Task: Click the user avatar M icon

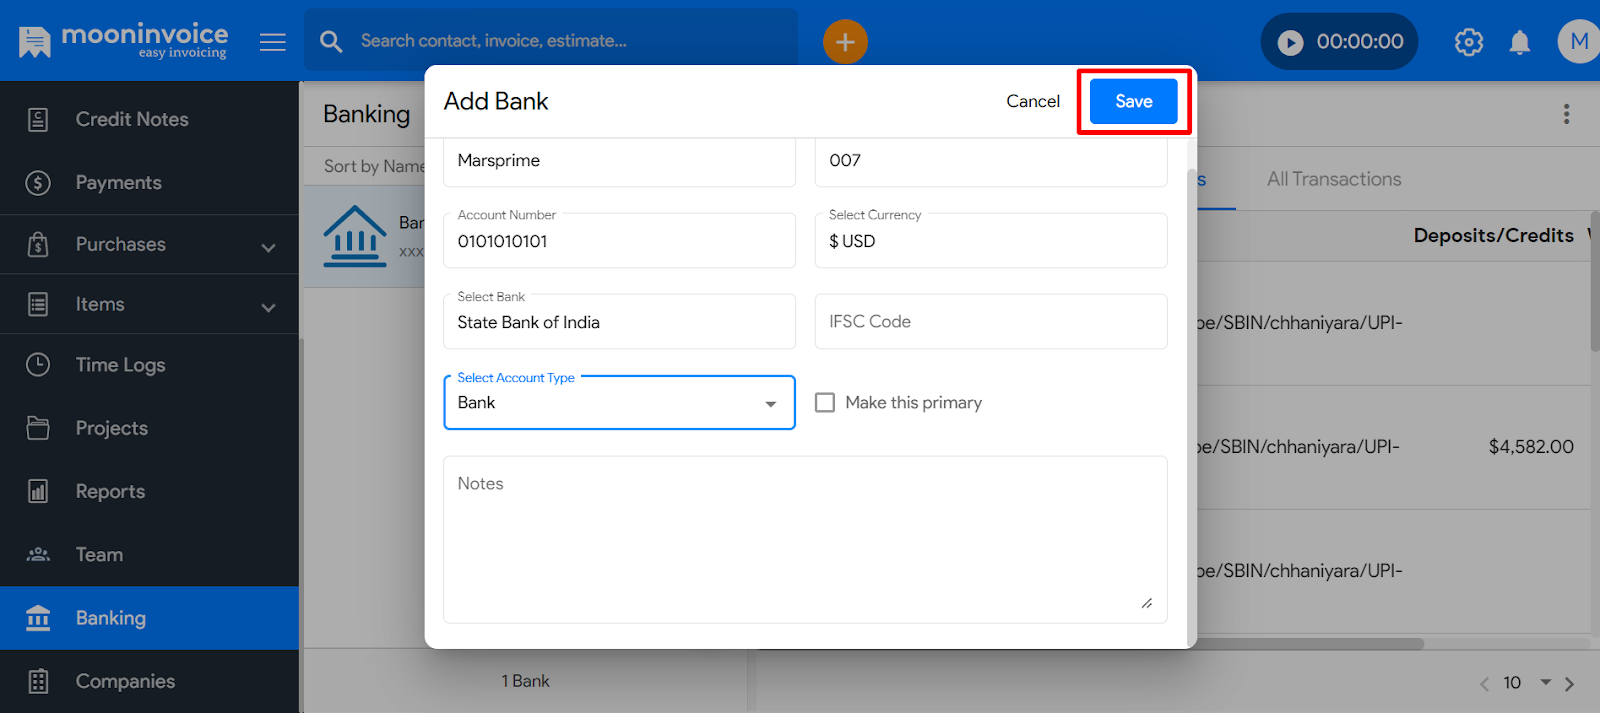Action: (x=1579, y=42)
